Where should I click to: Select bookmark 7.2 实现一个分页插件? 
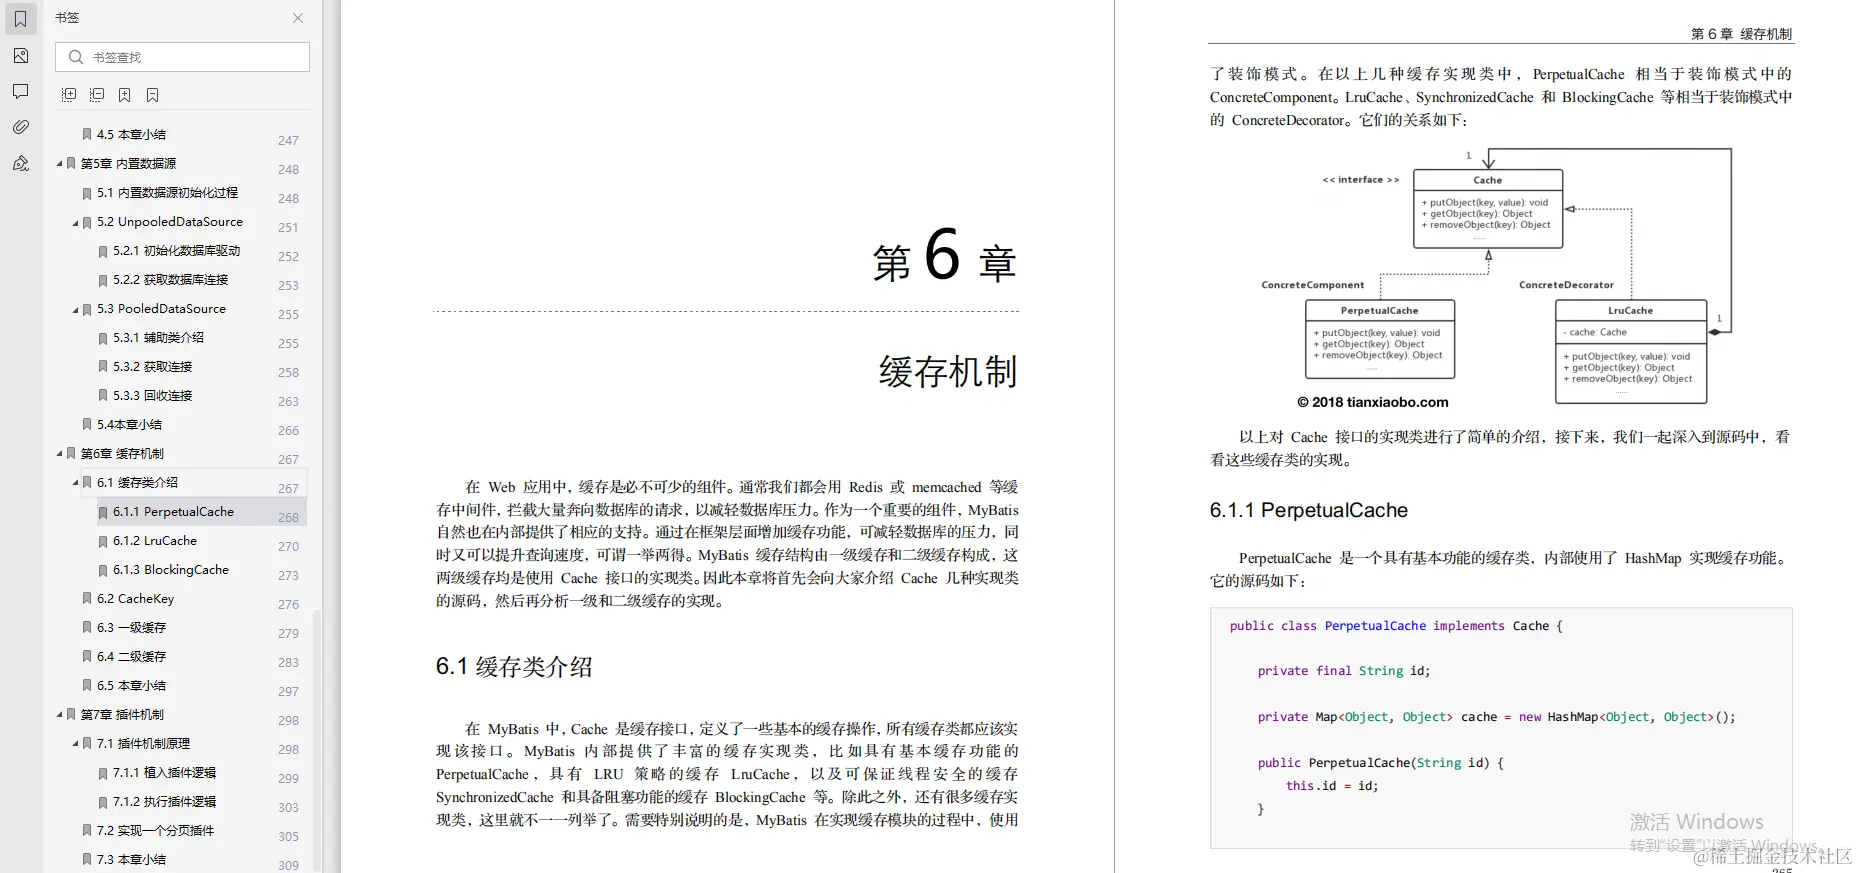pos(155,830)
